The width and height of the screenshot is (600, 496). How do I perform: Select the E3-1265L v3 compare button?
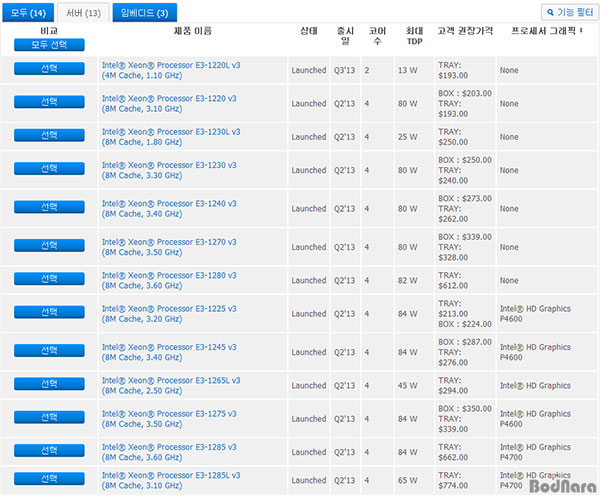[x=49, y=384]
